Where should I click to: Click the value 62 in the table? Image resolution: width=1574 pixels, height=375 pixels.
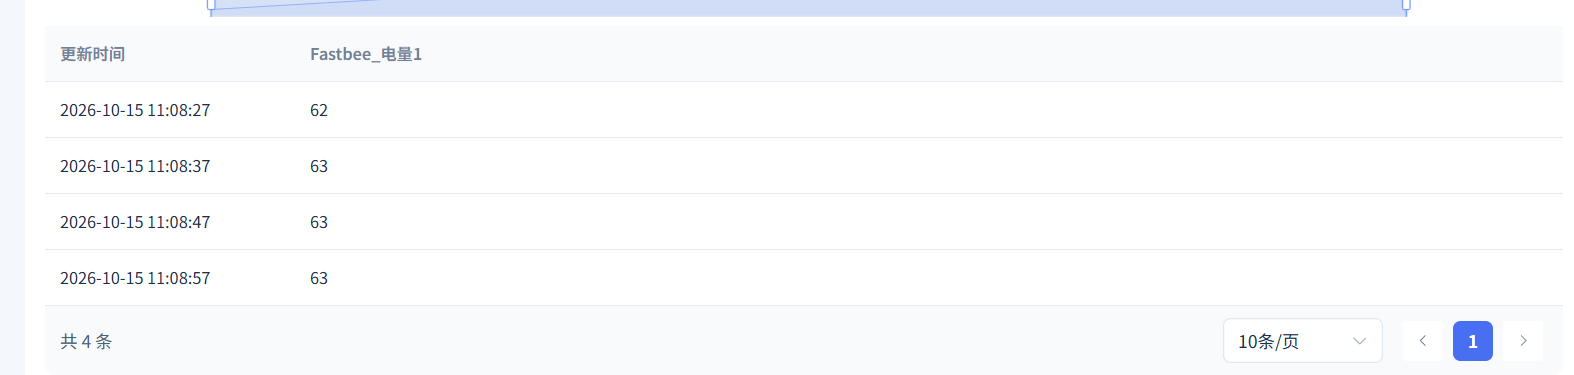319,110
